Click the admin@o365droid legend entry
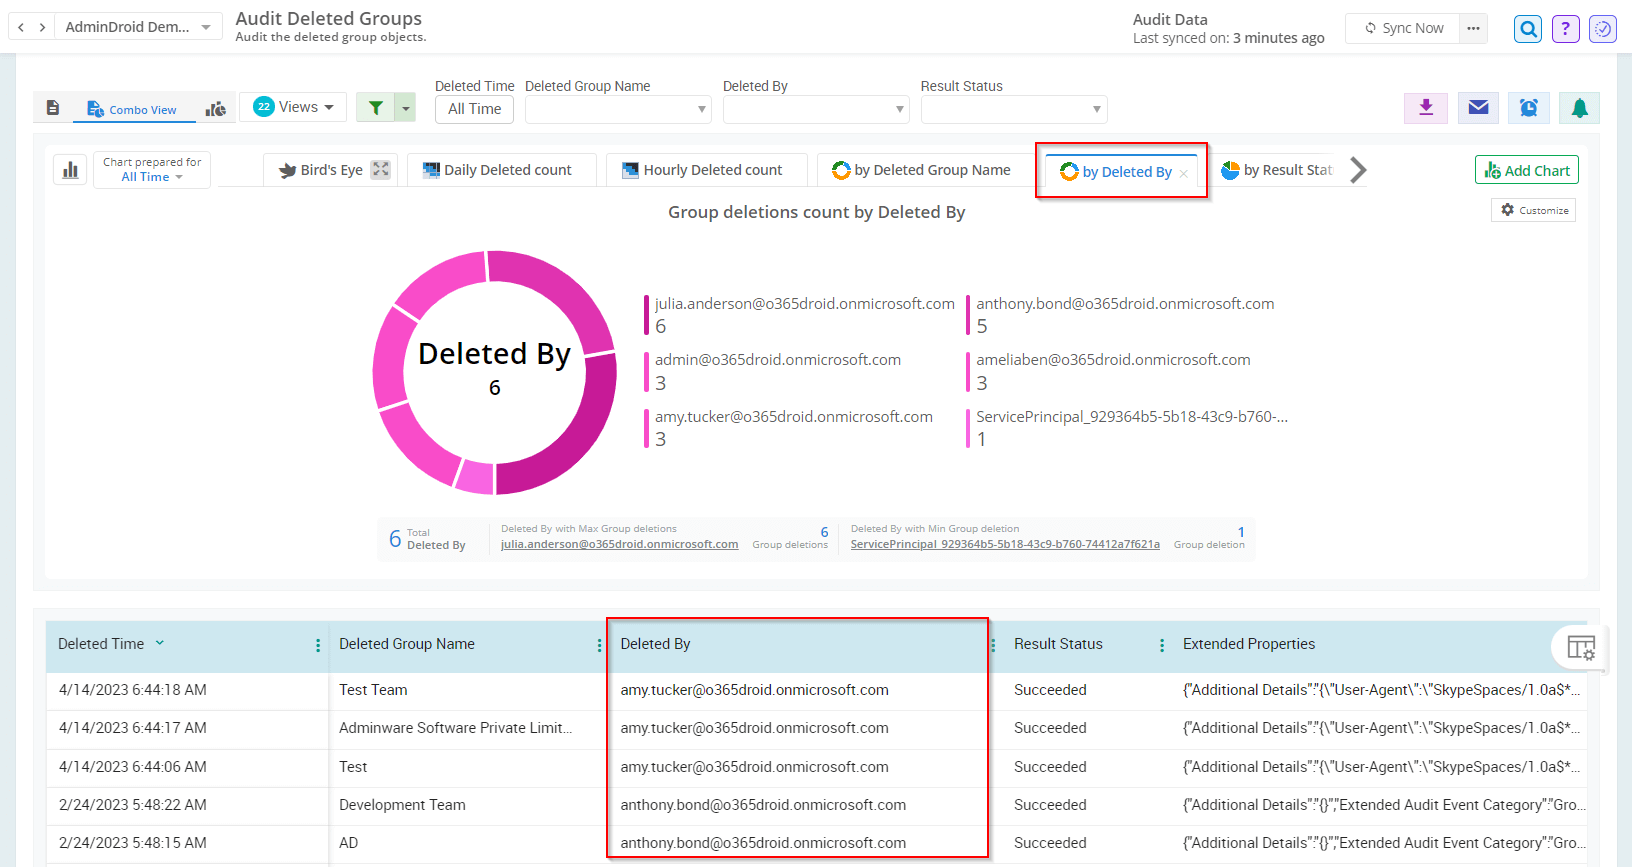The height and width of the screenshot is (867, 1632). pyautogui.click(x=773, y=371)
